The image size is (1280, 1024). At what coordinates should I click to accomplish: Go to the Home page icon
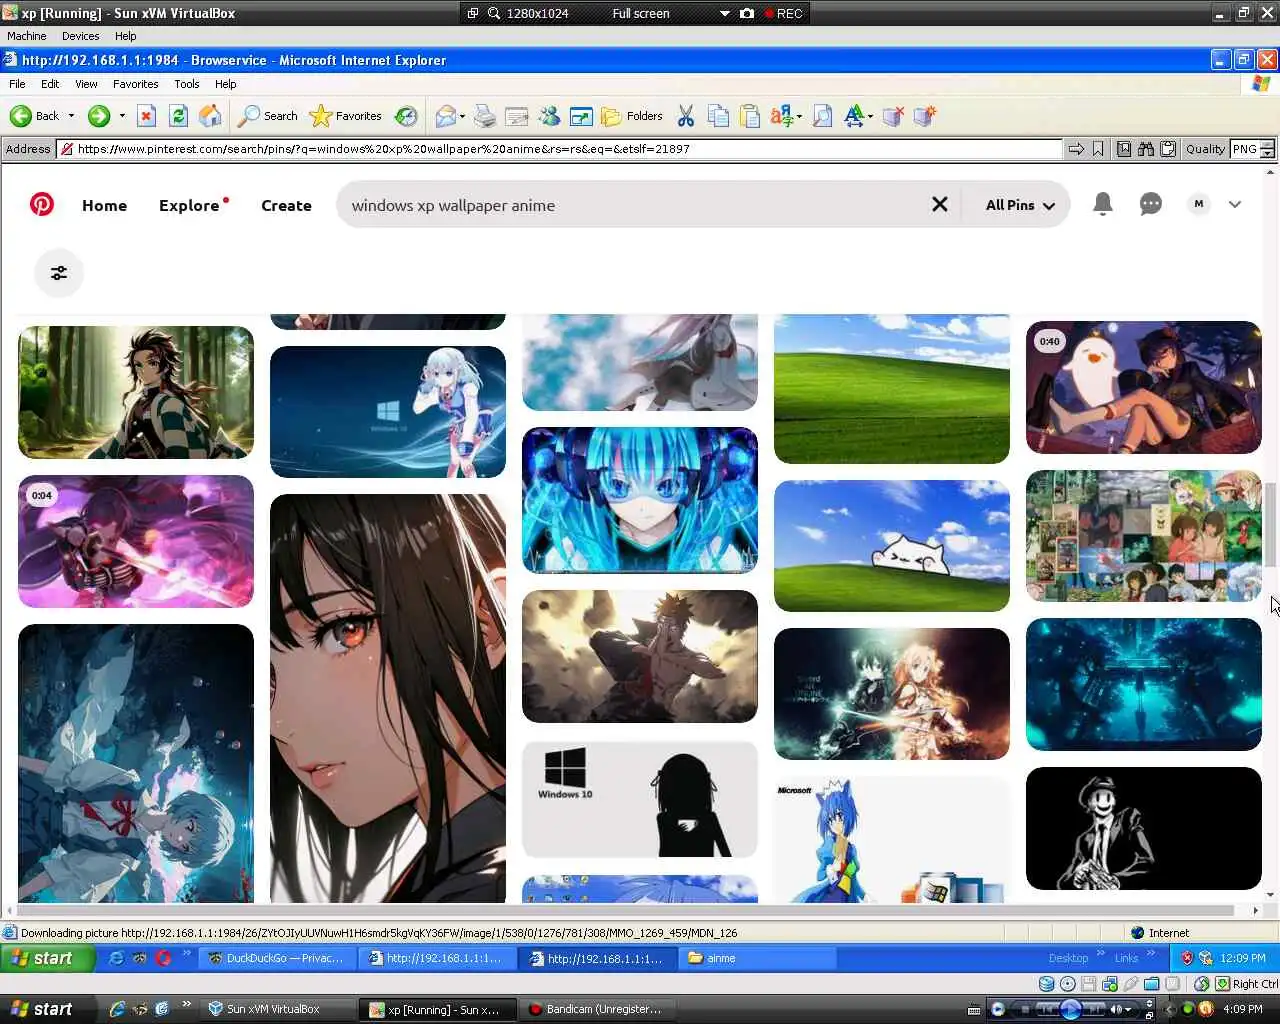(210, 116)
